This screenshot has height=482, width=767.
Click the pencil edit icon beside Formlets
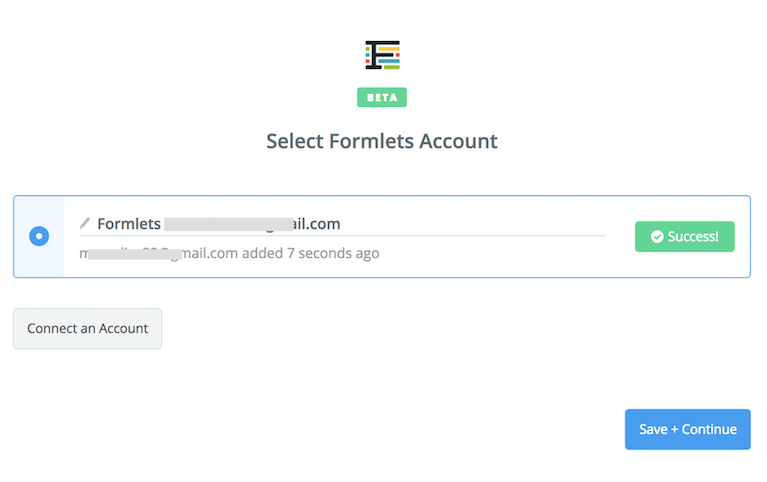click(x=85, y=223)
